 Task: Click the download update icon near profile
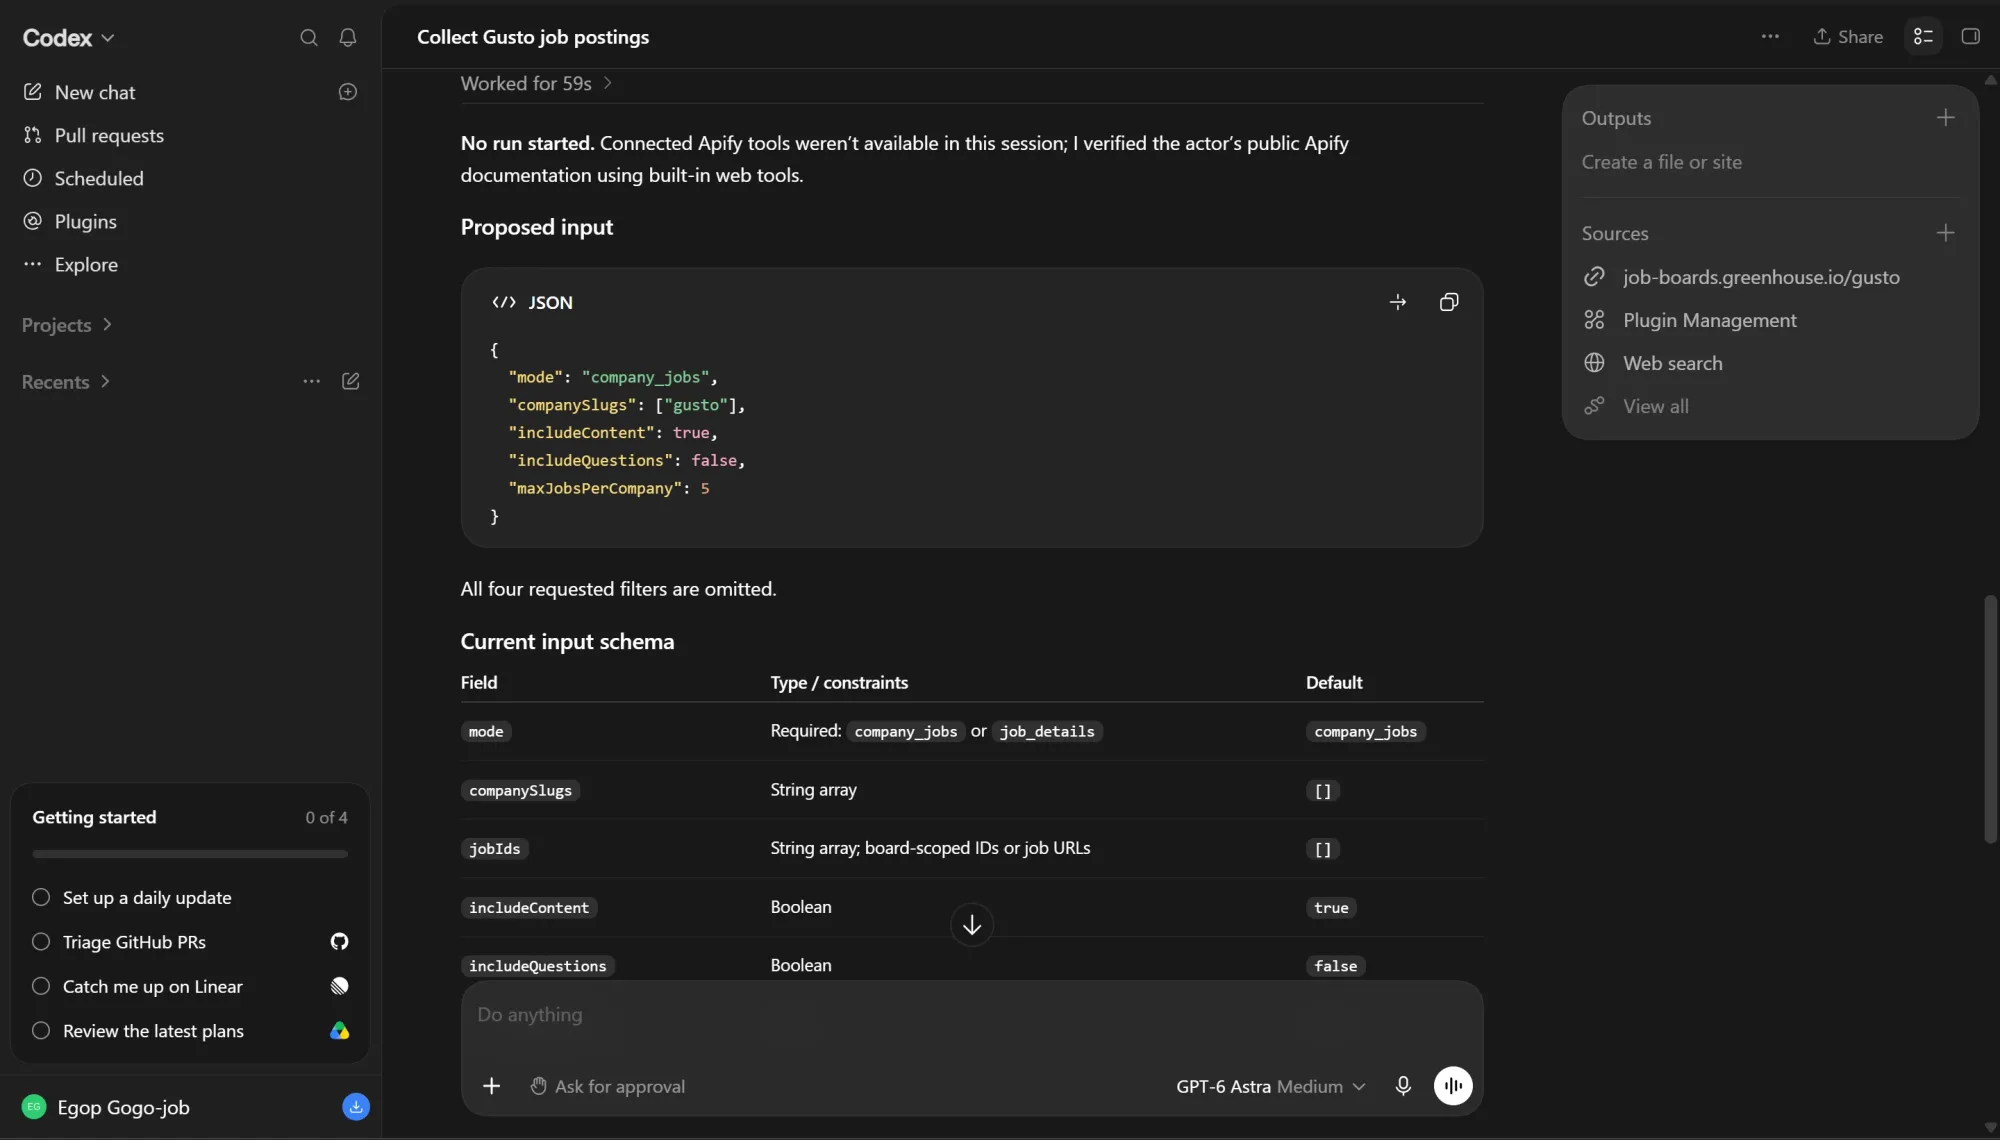tap(356, 1107)
